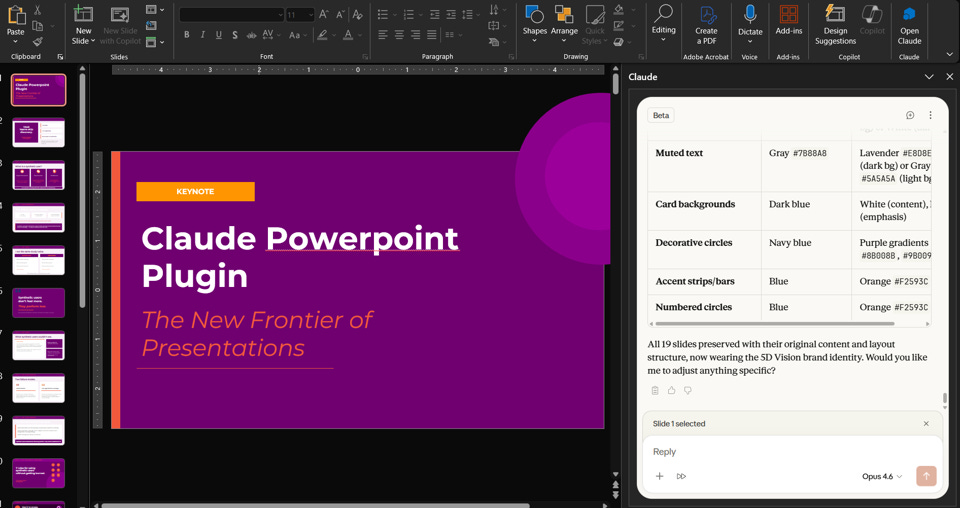
Task: Click new chat icon in Claude panel
Action: [910, 115]
